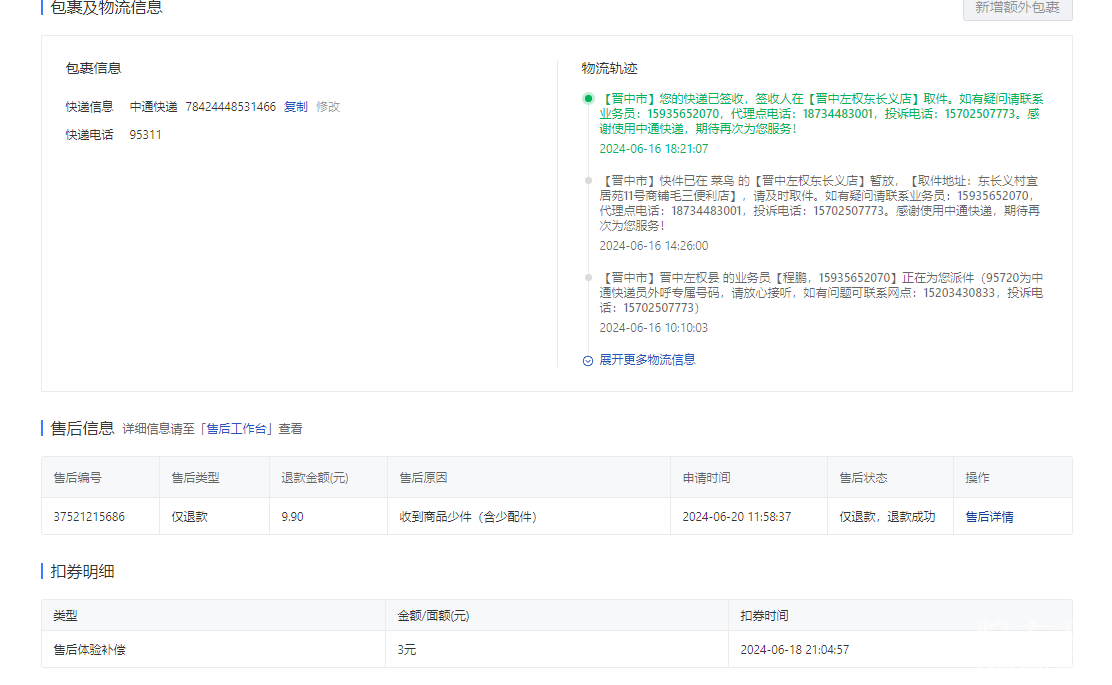Click the circled chevron icon beside 展开更多物流信息
1112x685 pixels.
[x=588, y=360]
